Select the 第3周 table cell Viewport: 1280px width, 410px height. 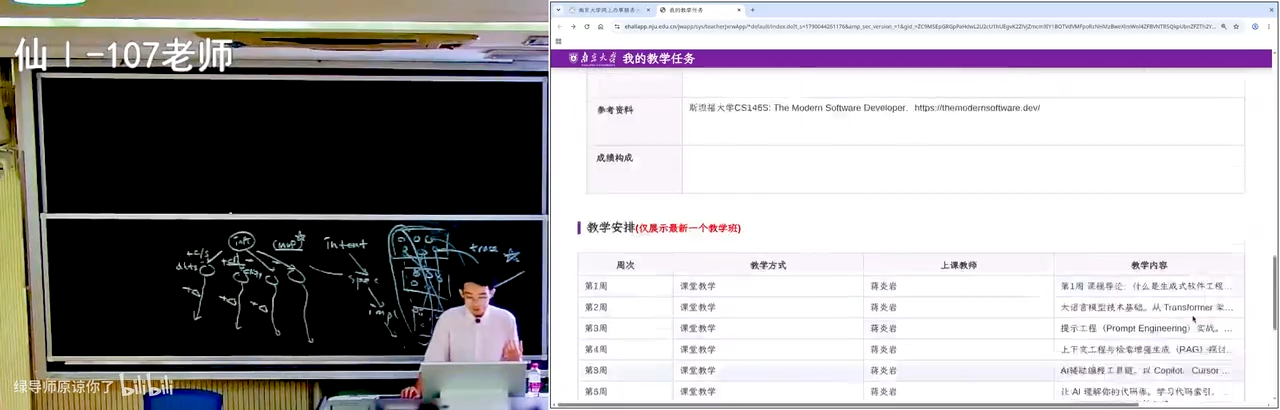click(626, 328)
